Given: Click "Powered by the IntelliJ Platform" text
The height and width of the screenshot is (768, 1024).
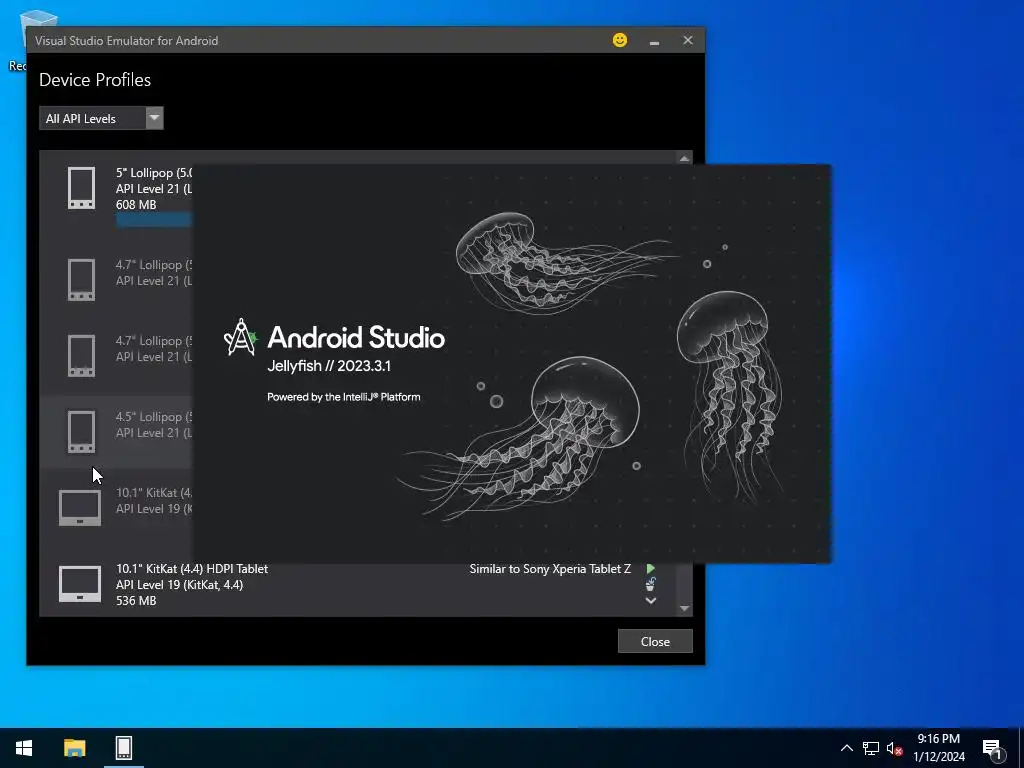Looking at the screenshot, I should tap(344, 397).
